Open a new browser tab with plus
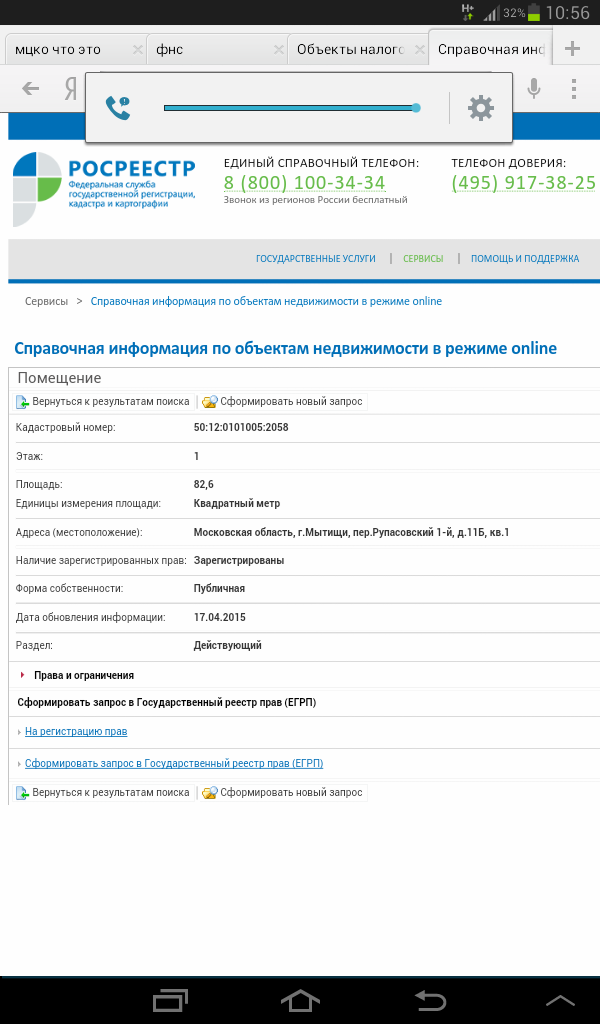This screenshot has height=1024, width=600. [x=572, y=49]
